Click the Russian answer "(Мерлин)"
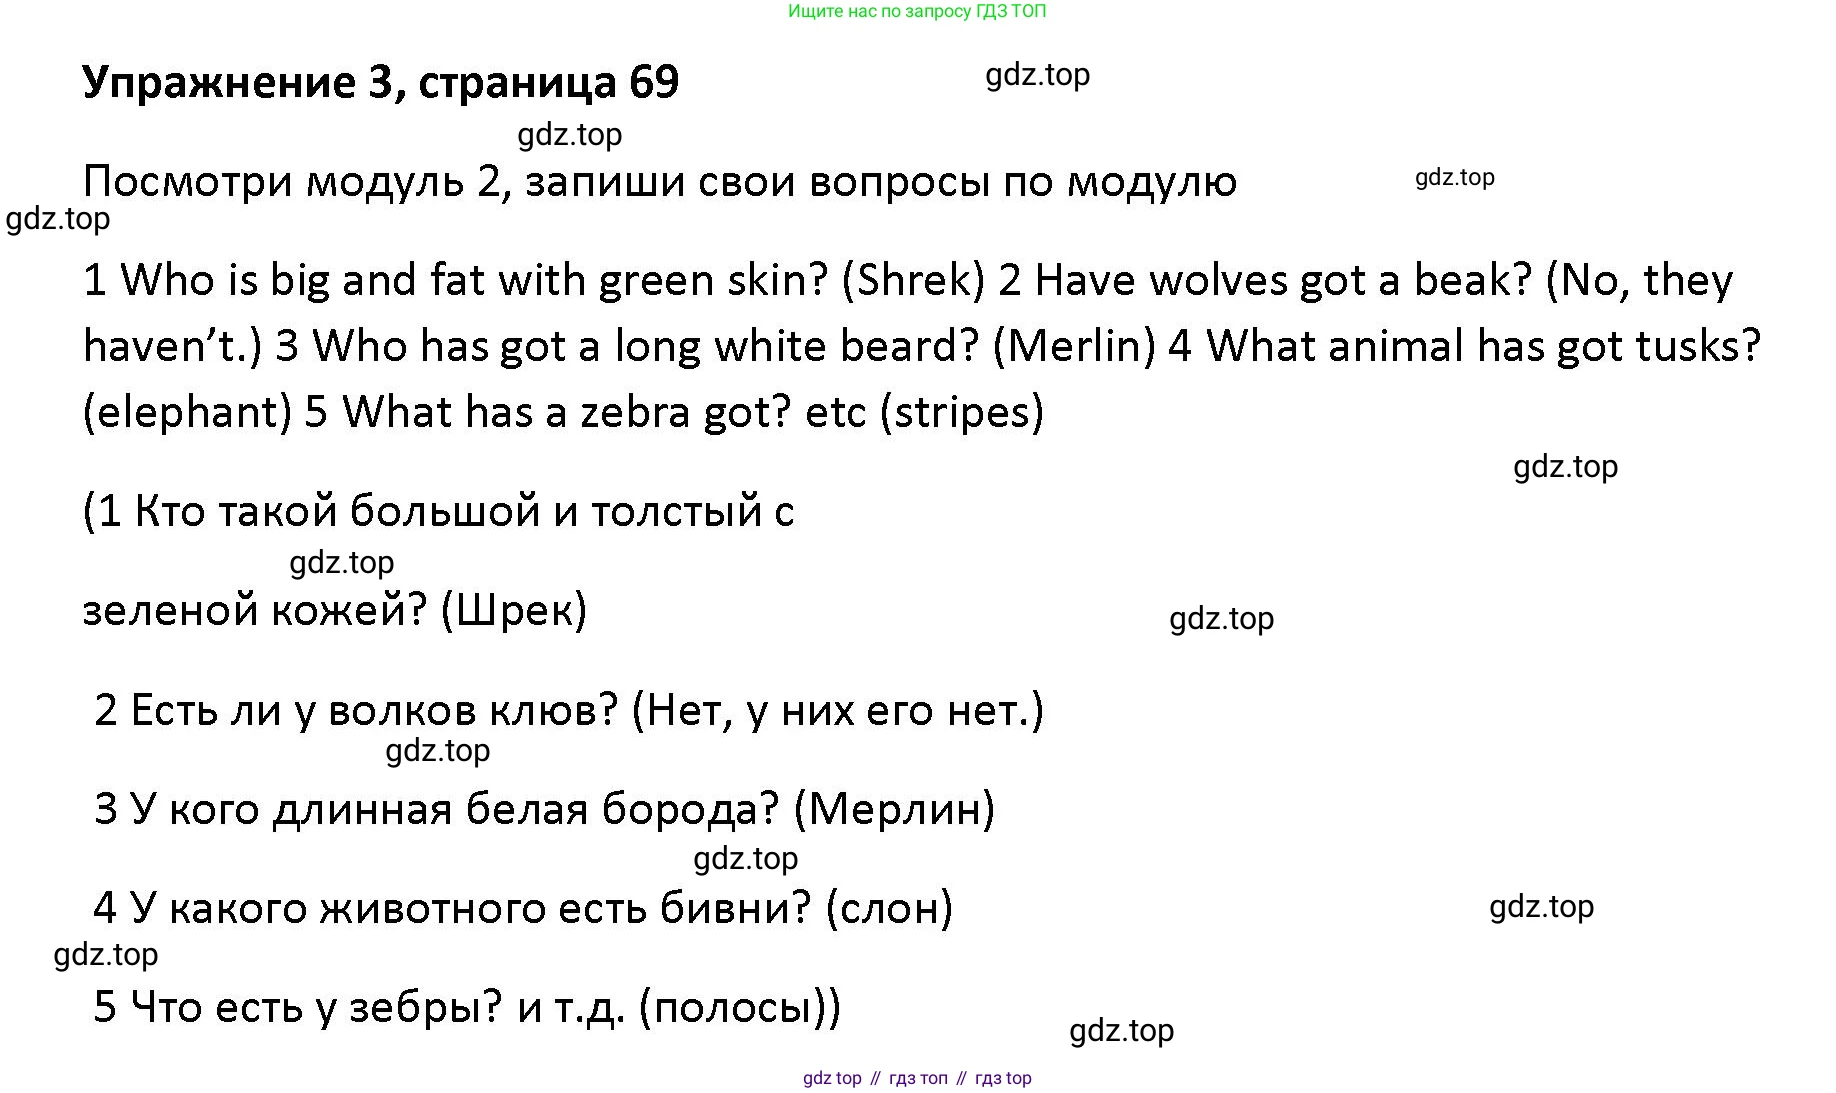 tap(894, 808)
